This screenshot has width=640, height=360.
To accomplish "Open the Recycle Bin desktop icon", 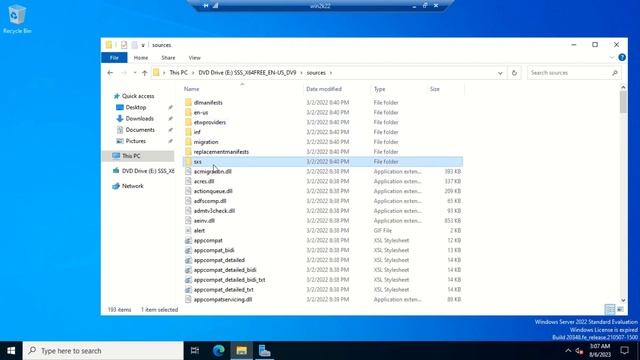I will pos(17,19).
